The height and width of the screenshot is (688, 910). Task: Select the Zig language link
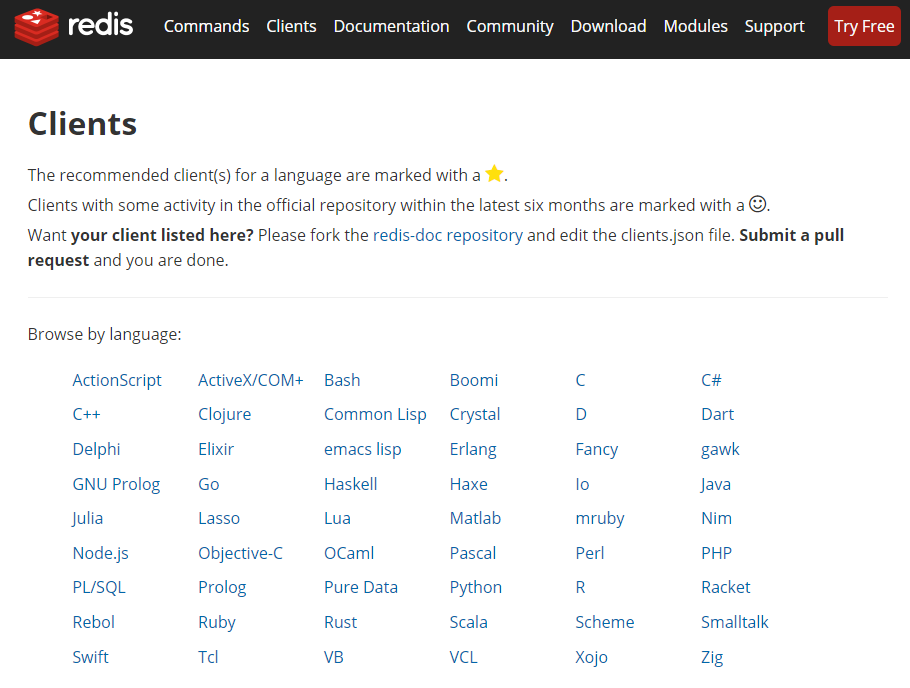pyautogui.click(x=711, y=657)
